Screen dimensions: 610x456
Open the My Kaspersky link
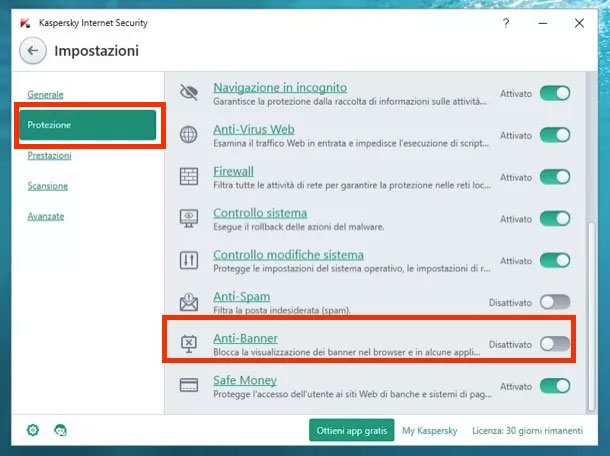[429, 430]
